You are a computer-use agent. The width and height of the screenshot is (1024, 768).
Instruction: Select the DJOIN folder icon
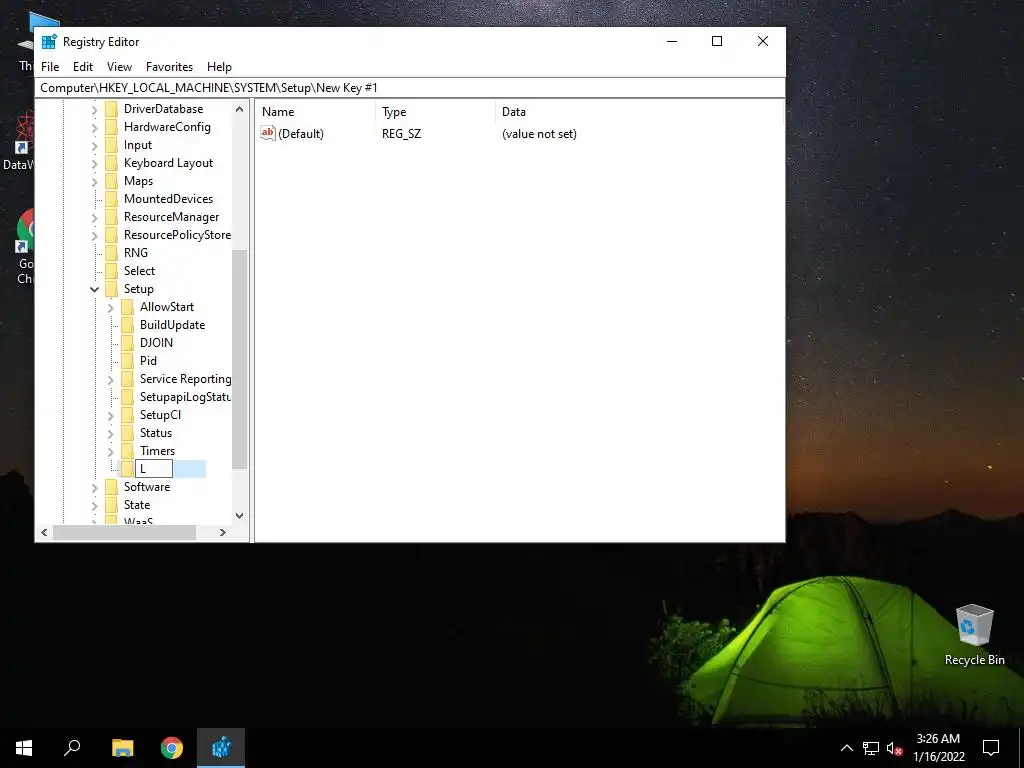pyautogui.click(x=127, y=342)
